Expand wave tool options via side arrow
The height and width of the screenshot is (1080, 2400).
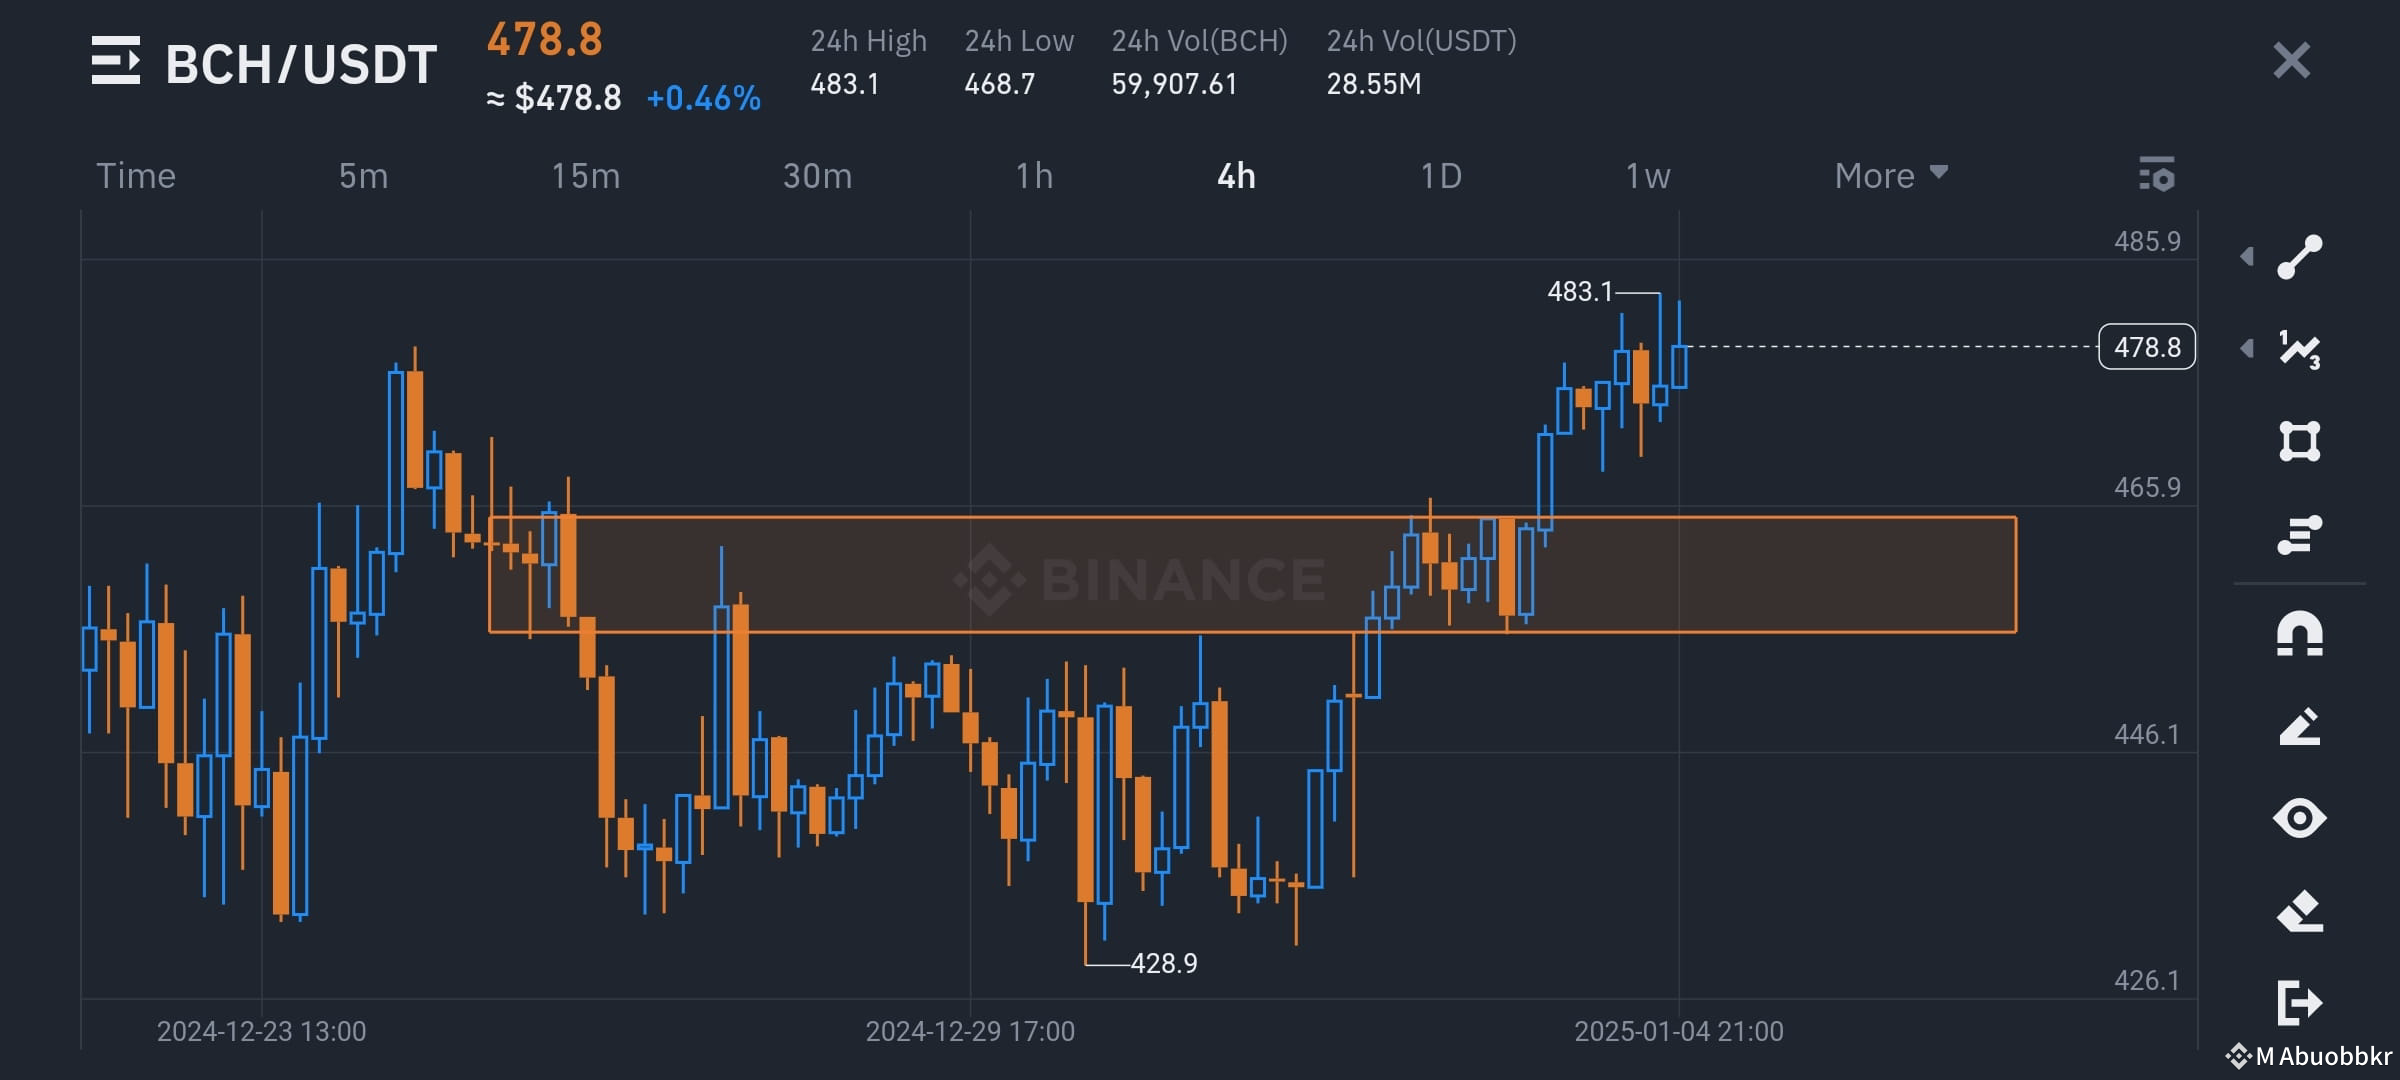2248,350
